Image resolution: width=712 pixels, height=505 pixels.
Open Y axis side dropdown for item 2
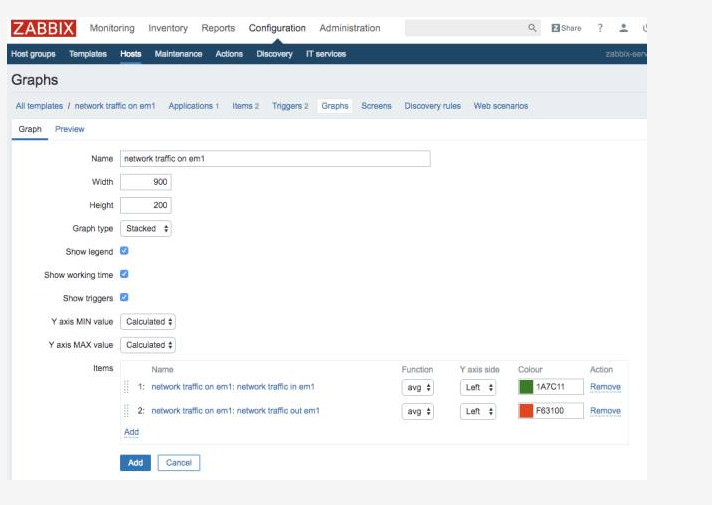pyautogui.click(x=478, y=411)
